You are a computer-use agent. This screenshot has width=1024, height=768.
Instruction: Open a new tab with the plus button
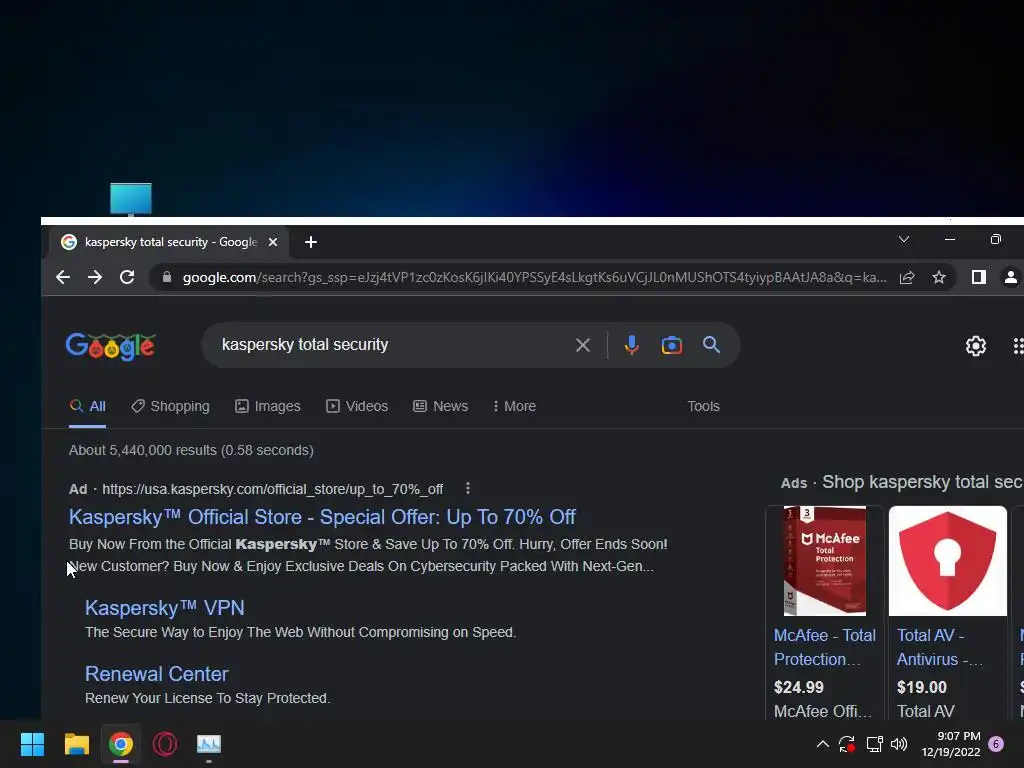pos(311,242)
